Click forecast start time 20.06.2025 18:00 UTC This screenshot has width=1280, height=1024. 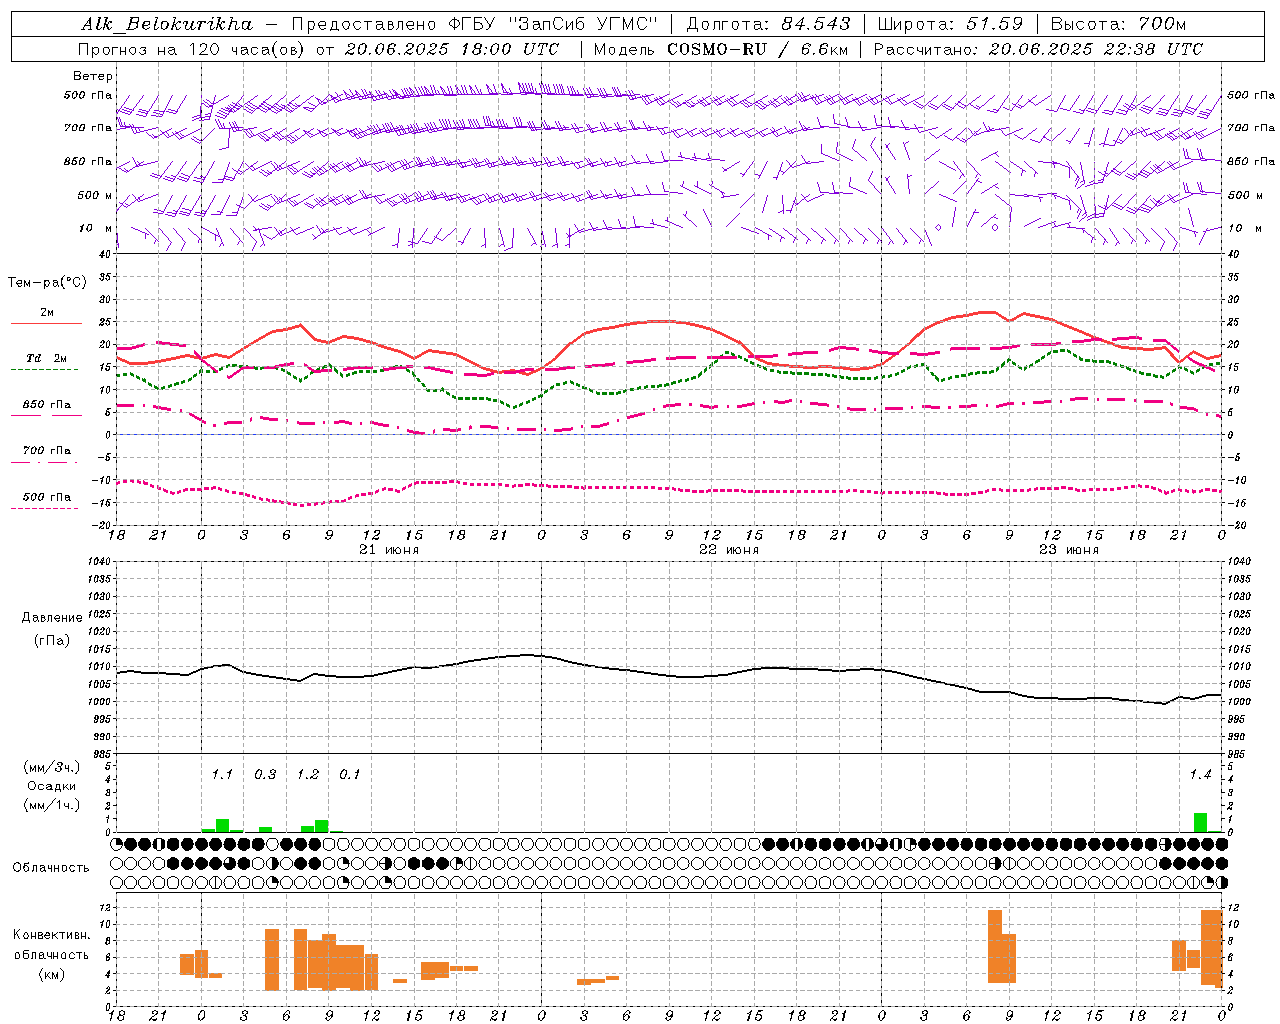pos(452,49)
